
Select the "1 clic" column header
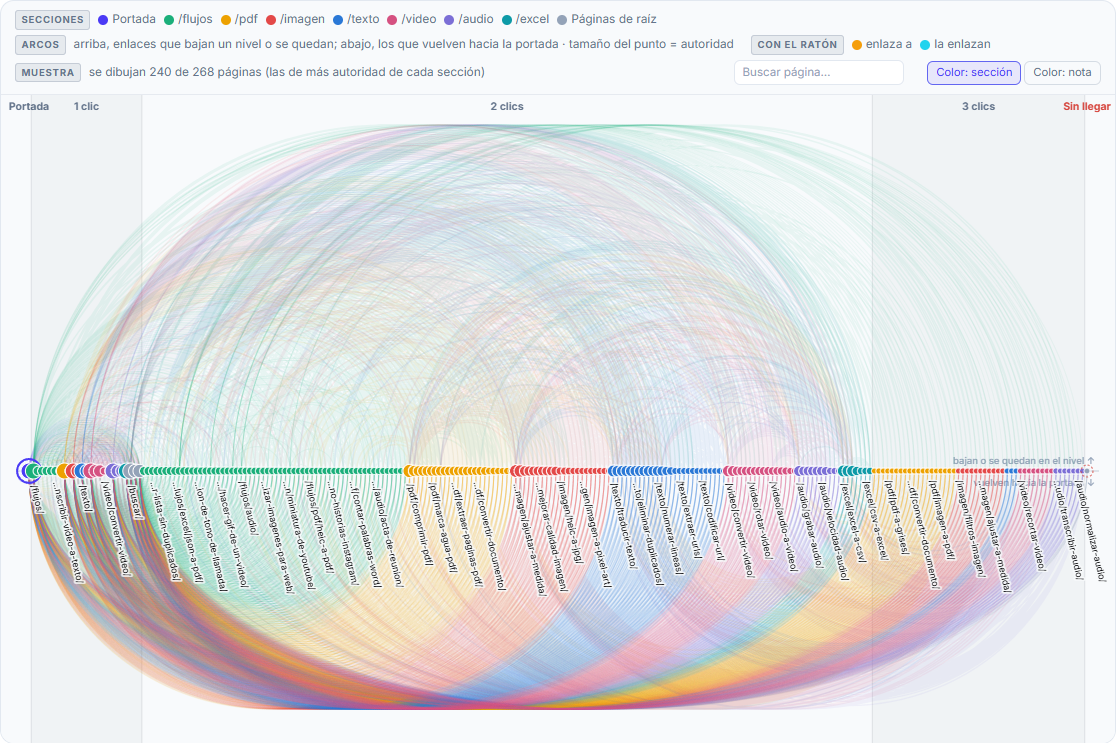pos(86,107)
